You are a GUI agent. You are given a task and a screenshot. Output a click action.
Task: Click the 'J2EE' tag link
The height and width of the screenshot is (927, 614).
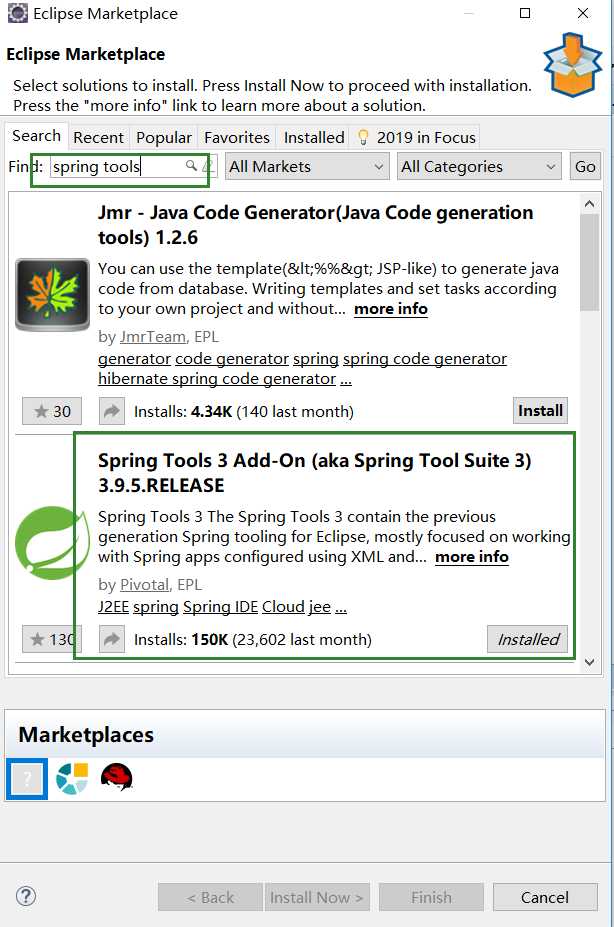pos(113,607)
